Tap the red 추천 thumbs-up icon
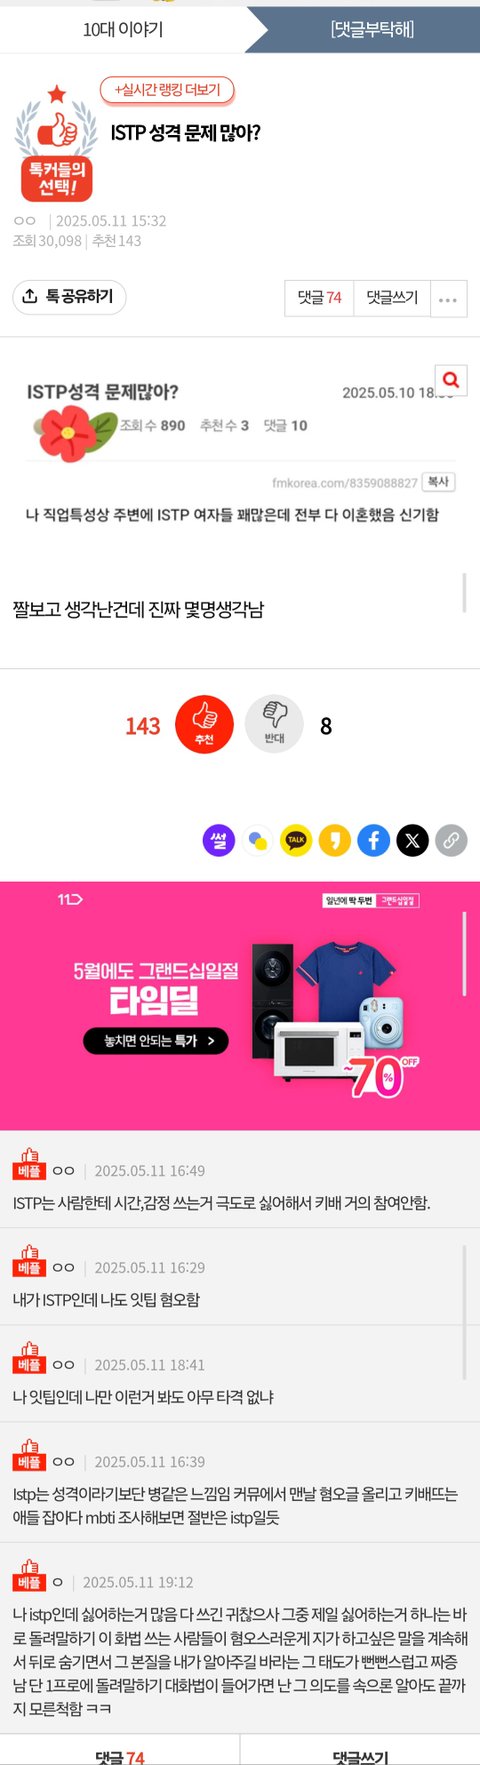This screenshot has height=1765, width=480. (204, 724)
